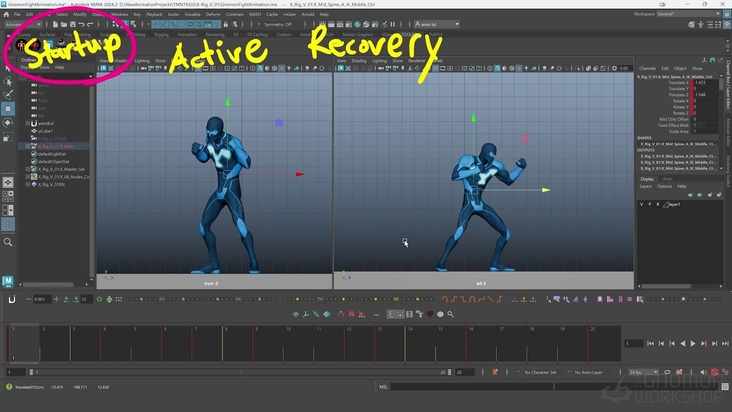Click the first orange character shelf icon
Image resolution: width=732 pixels, height=412 pixels.
tap(21, 45)
